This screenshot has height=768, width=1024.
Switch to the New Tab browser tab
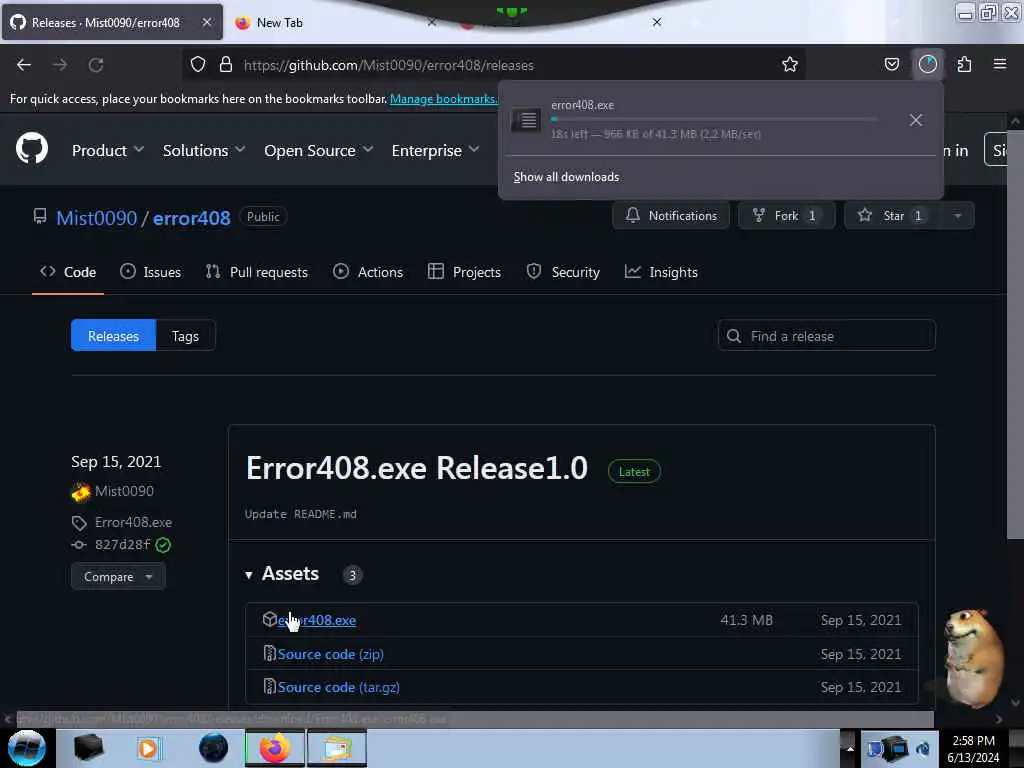point(280,23)
